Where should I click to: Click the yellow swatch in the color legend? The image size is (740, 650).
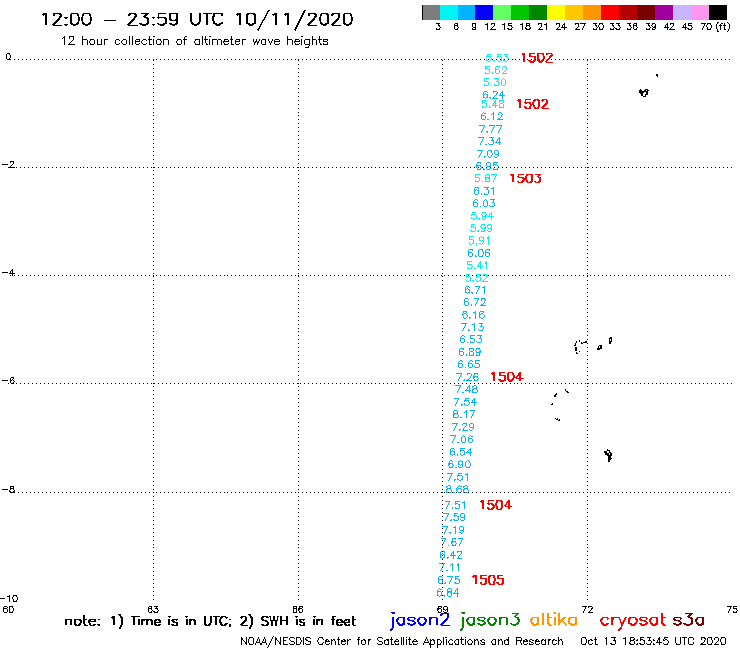coord(556,12)
